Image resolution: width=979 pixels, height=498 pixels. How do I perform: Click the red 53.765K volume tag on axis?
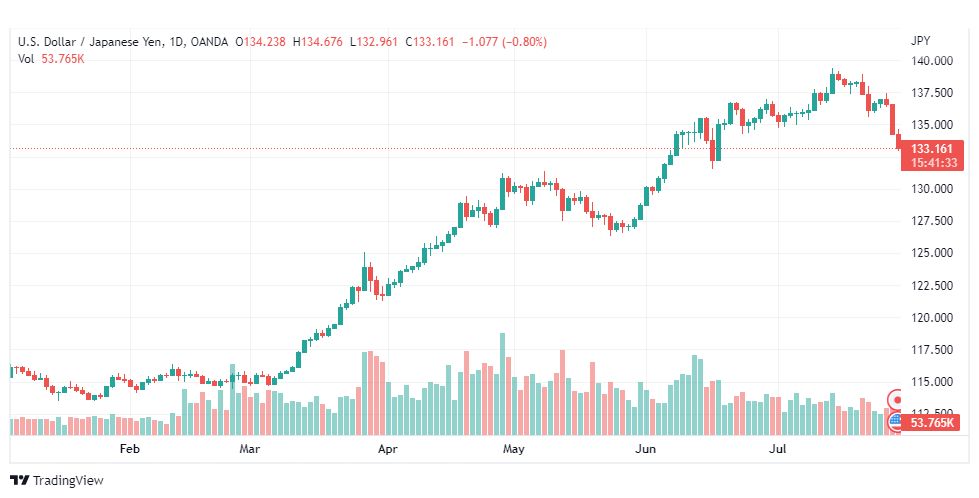tap(931, 424)
